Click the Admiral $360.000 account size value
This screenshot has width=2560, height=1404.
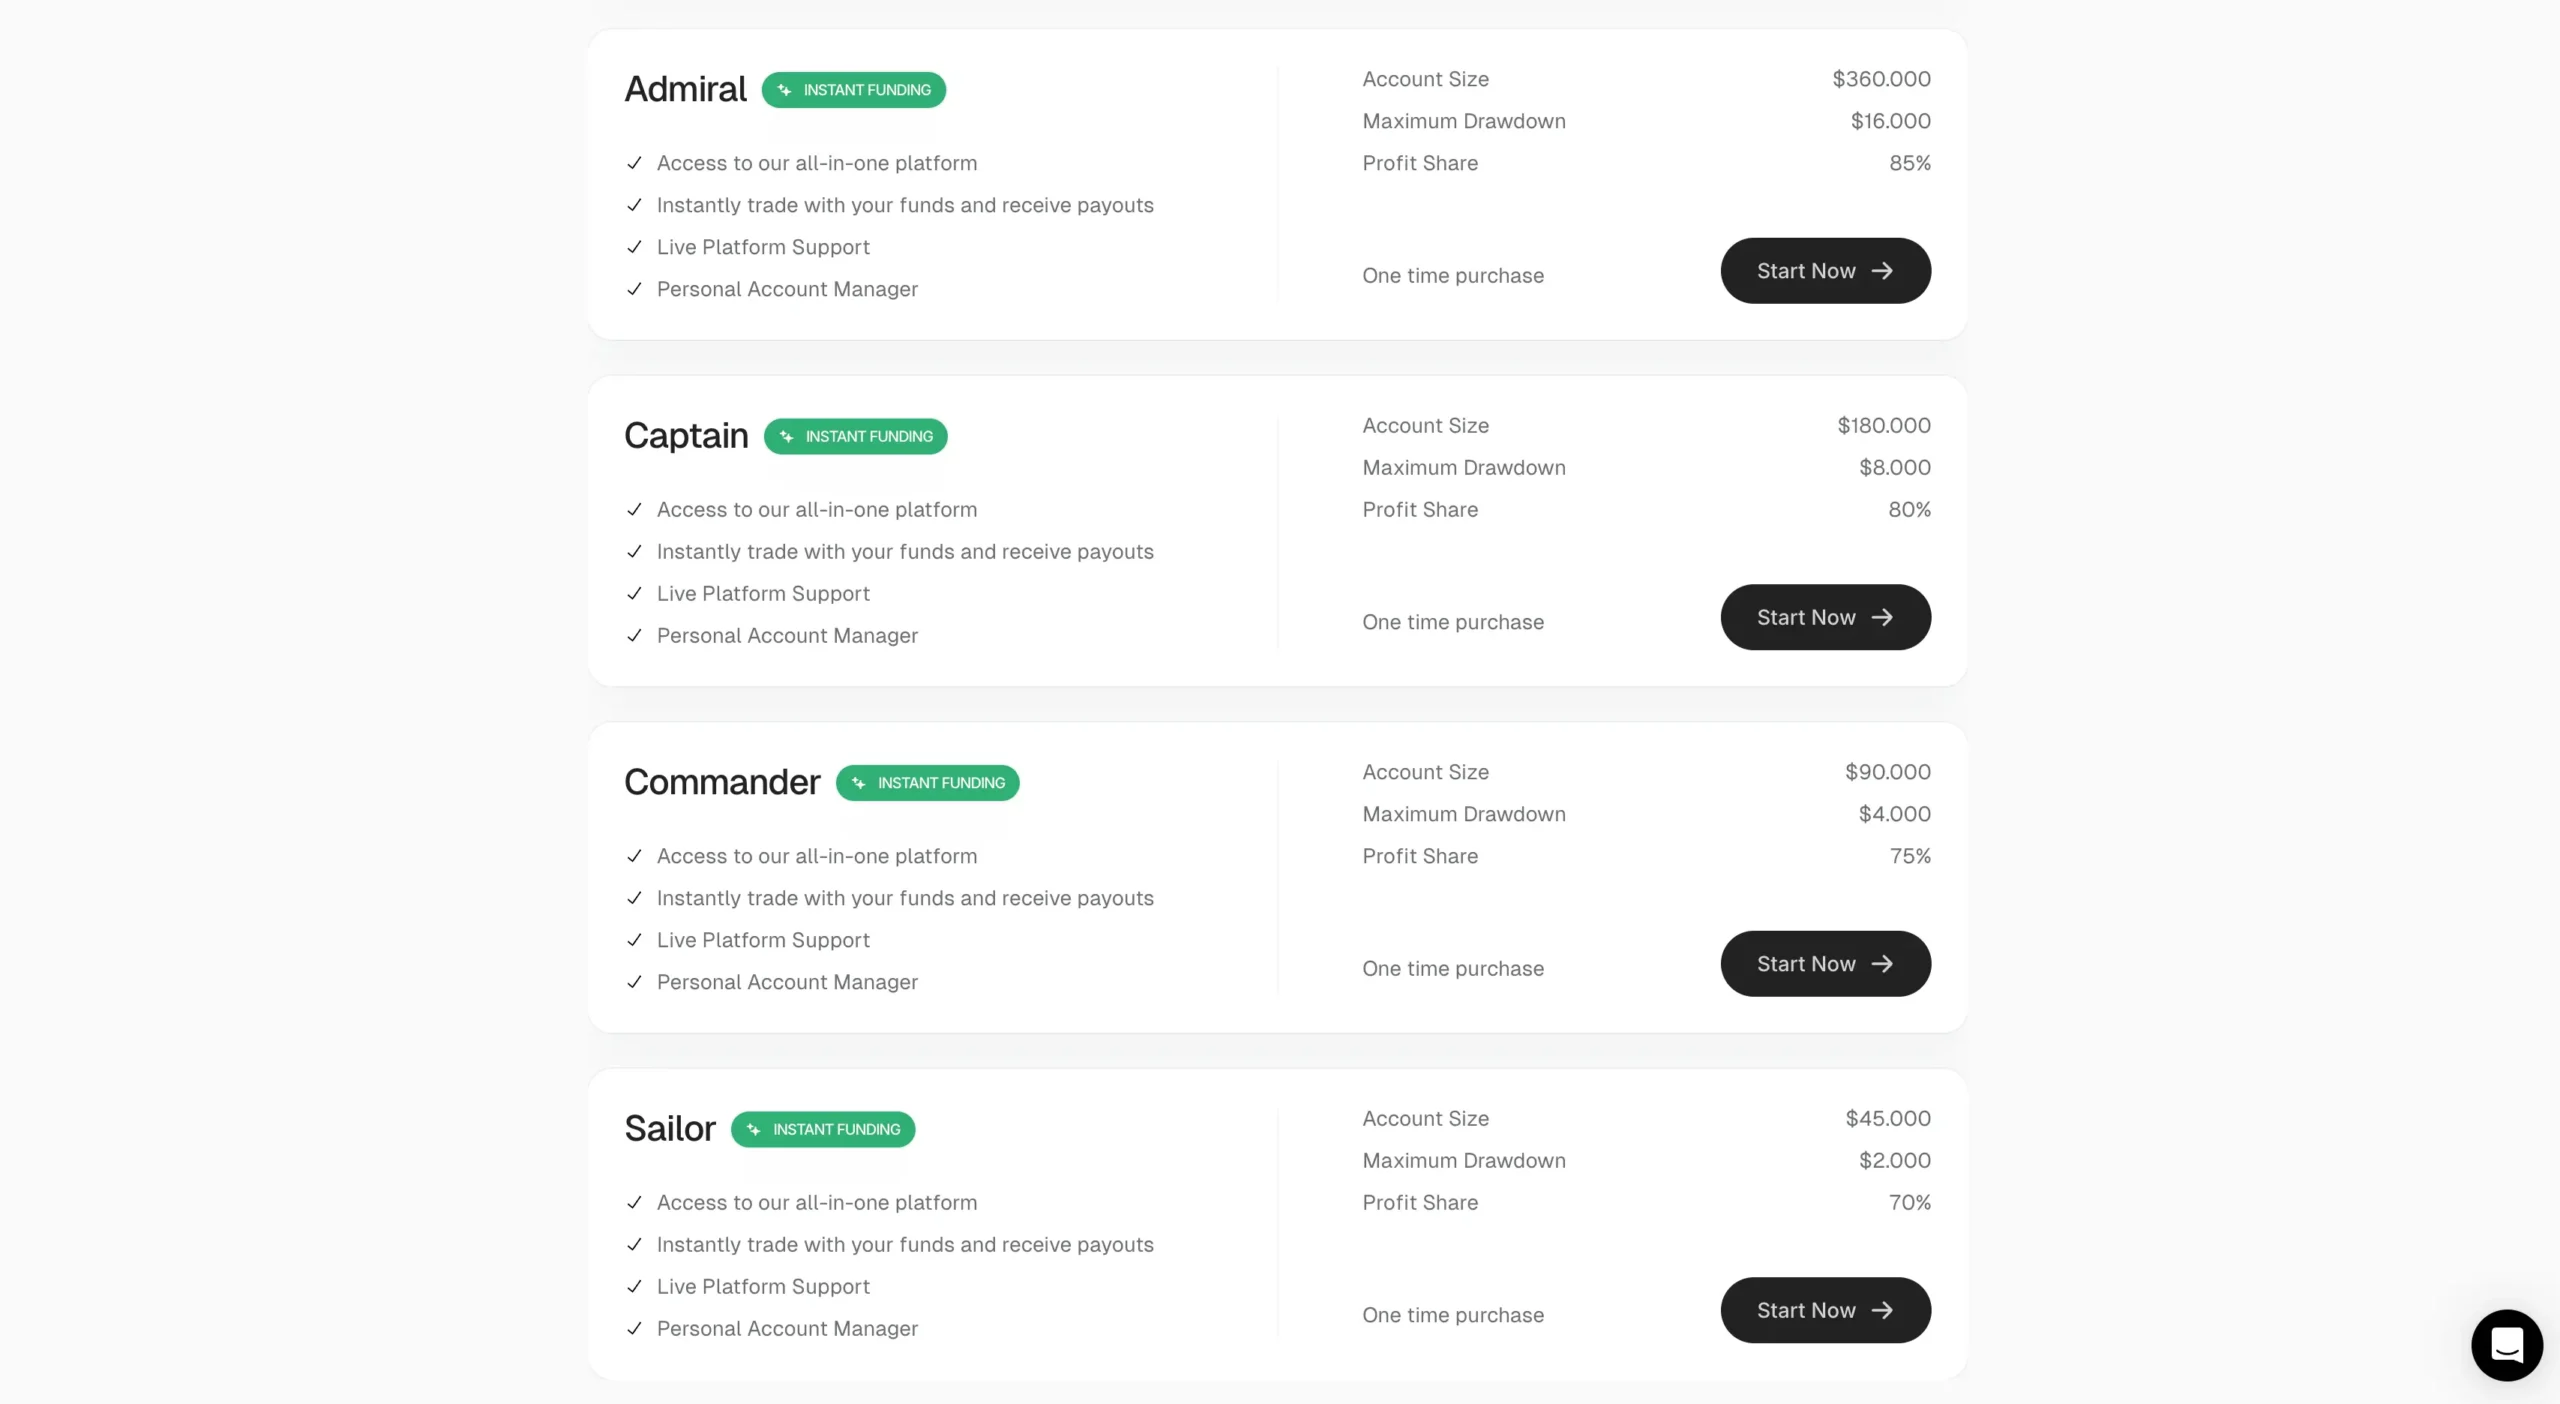click(x=1881, y=79)
